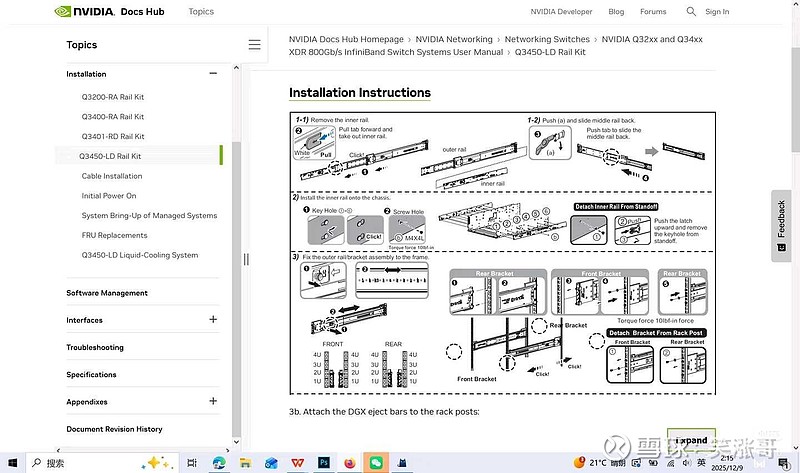Viewport: 800px width, 473px height.
Task: Click the sidebar scroll down arrow
Action: click(x=236, y=442)
